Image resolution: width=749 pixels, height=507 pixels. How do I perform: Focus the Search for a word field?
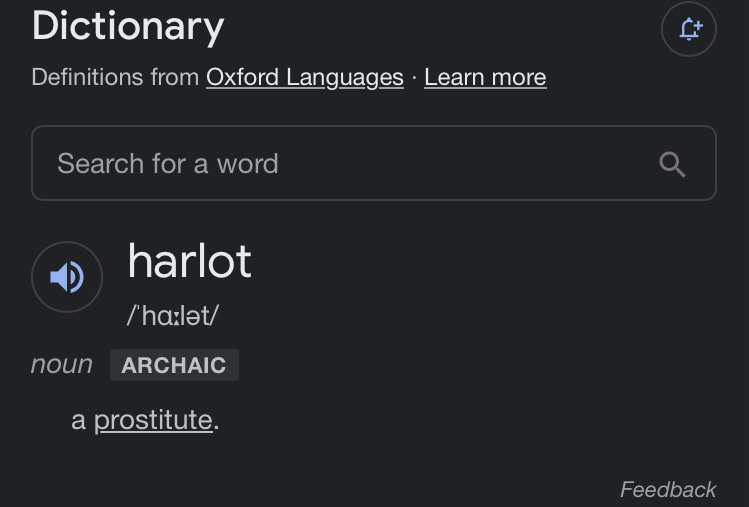pyautogui.click(x=374, y=163)
